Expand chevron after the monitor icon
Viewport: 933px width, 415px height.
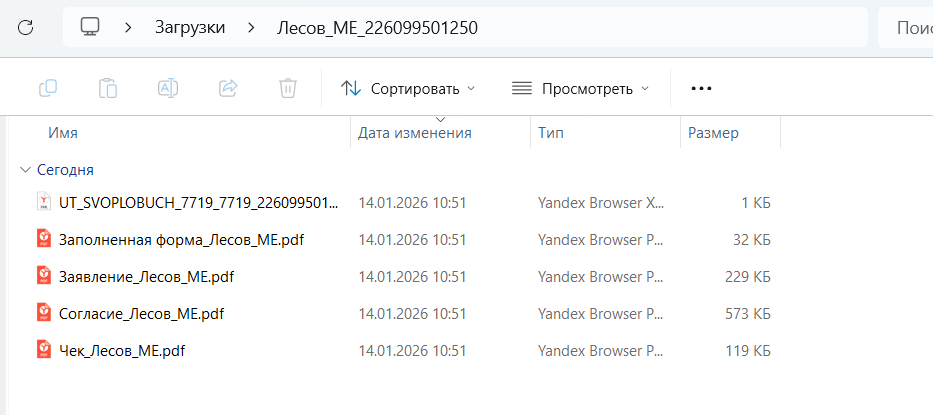(x=128, y=27)
